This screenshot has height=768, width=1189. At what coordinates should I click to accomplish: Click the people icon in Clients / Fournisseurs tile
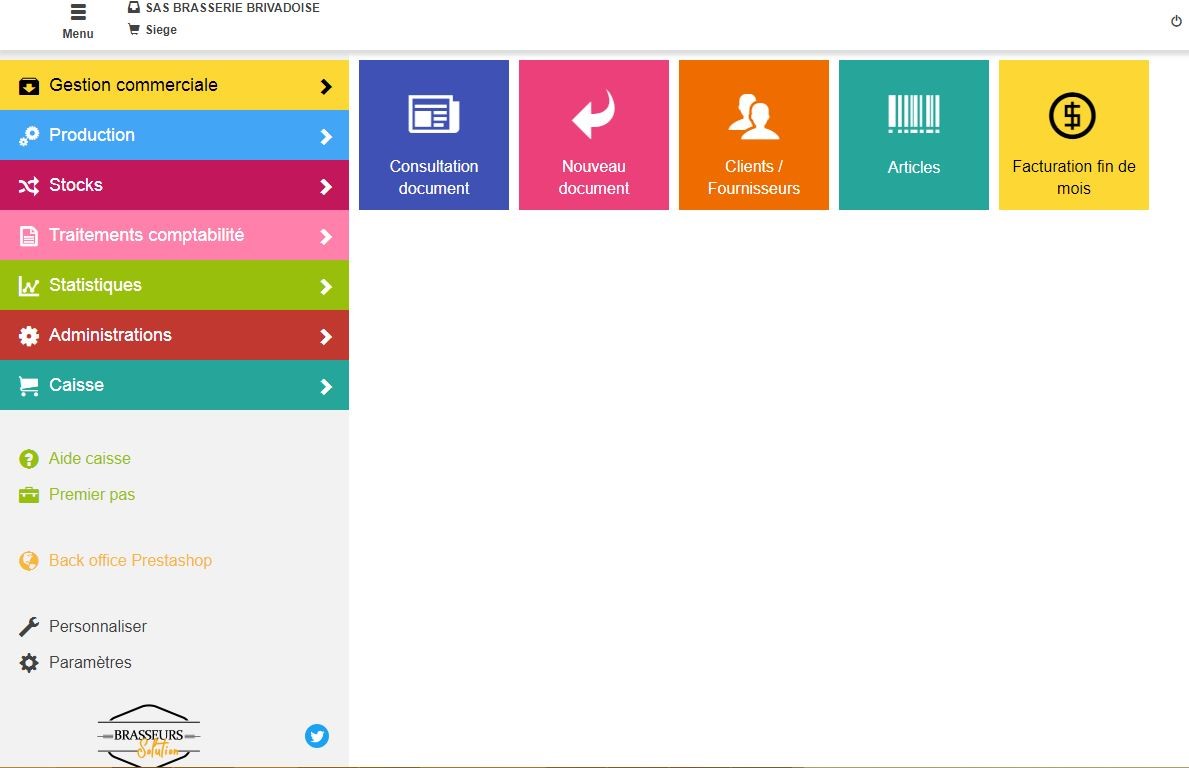pos(754,116)
